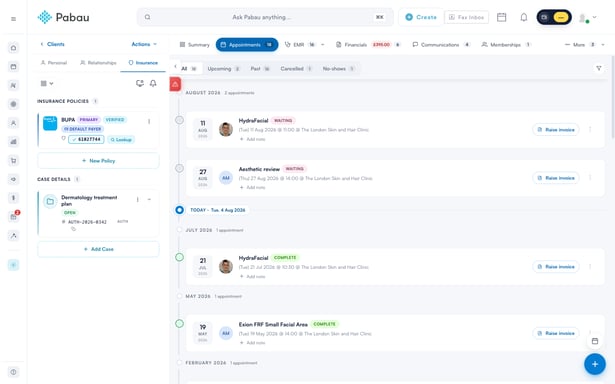Click the TODAY timeline marker
The width and height of the screenshot is (615, 384).
(179, 210)
